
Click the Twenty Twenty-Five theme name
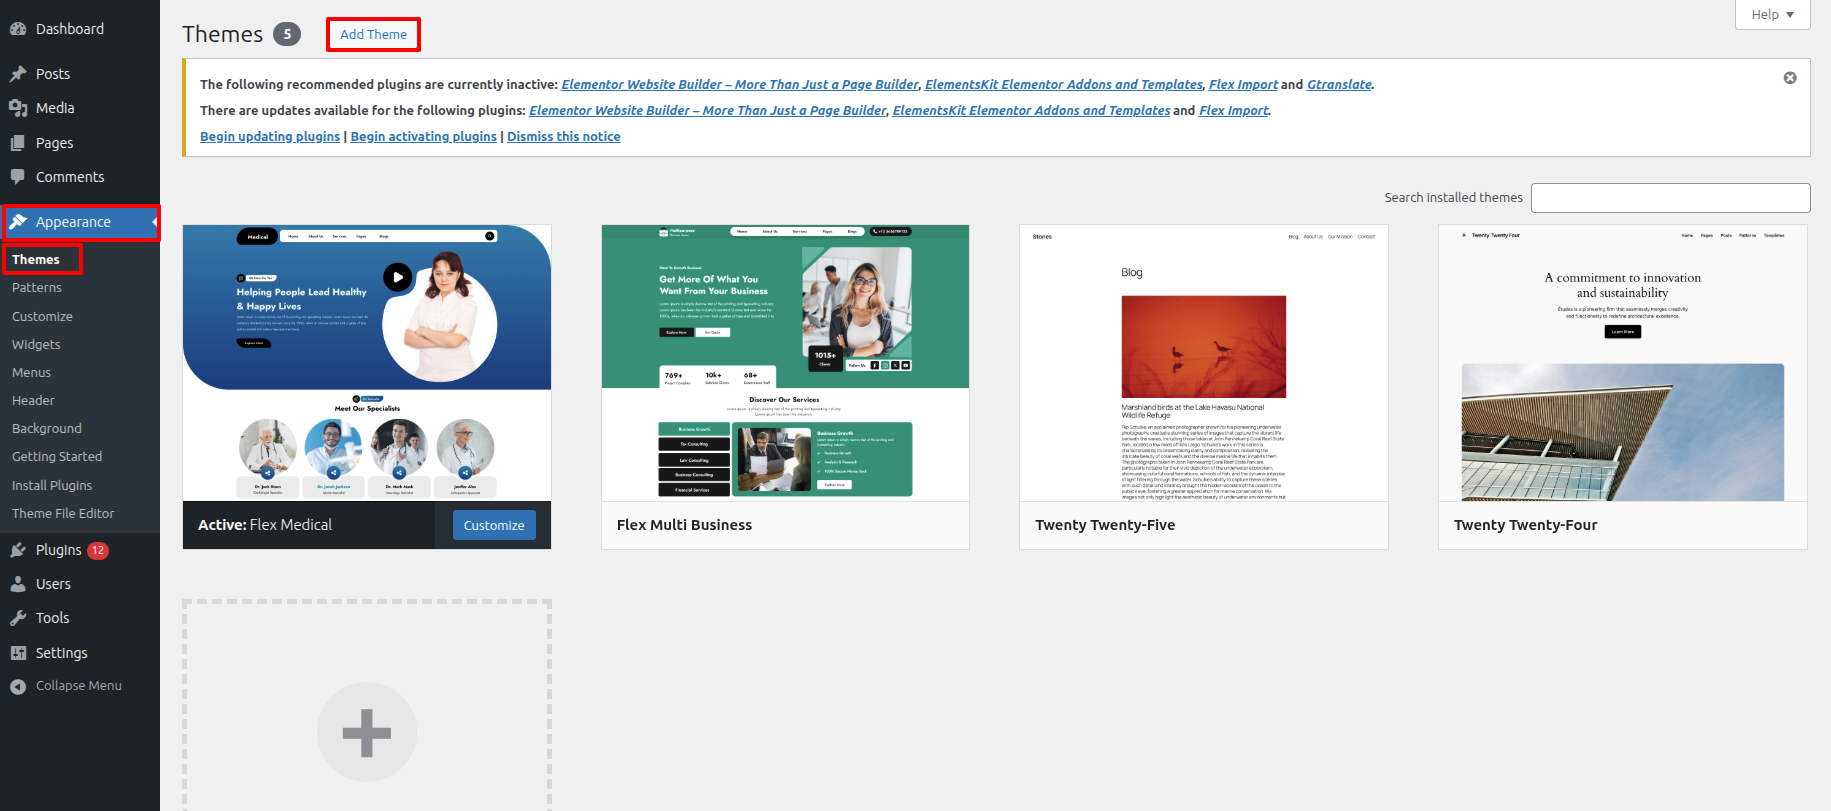click(x=1105, y=525)
